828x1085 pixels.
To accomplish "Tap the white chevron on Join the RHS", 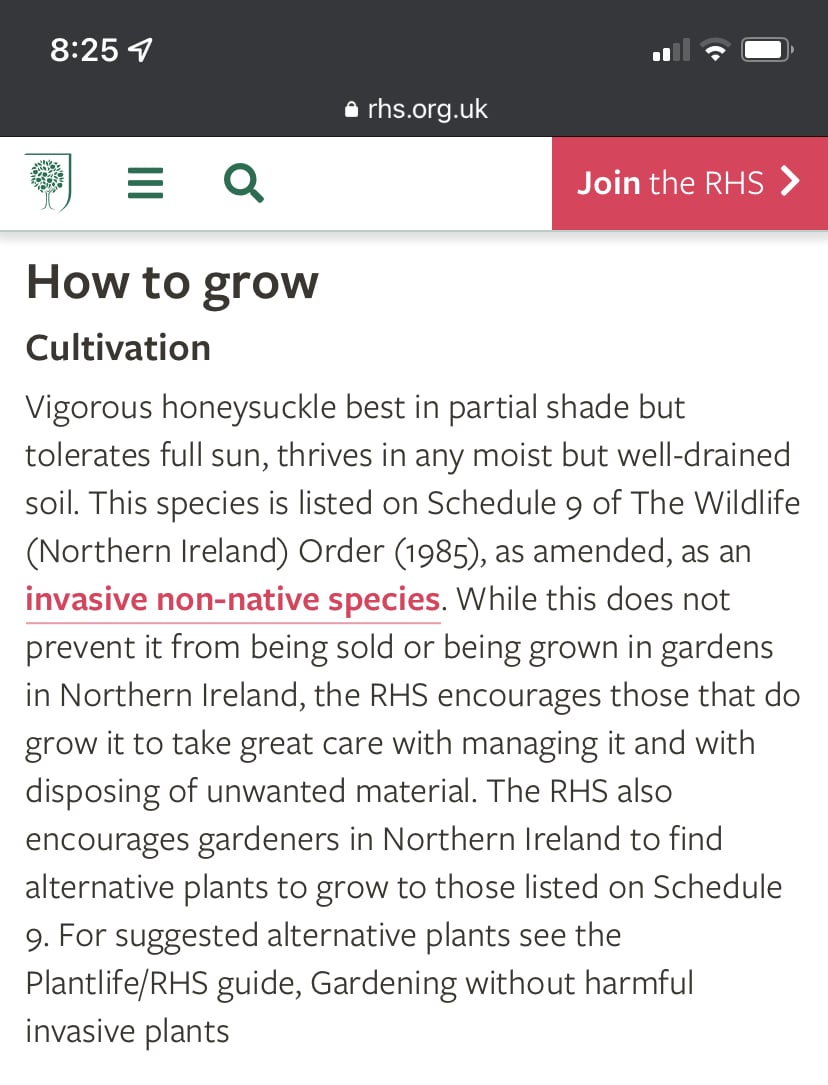I will [790, 182].
